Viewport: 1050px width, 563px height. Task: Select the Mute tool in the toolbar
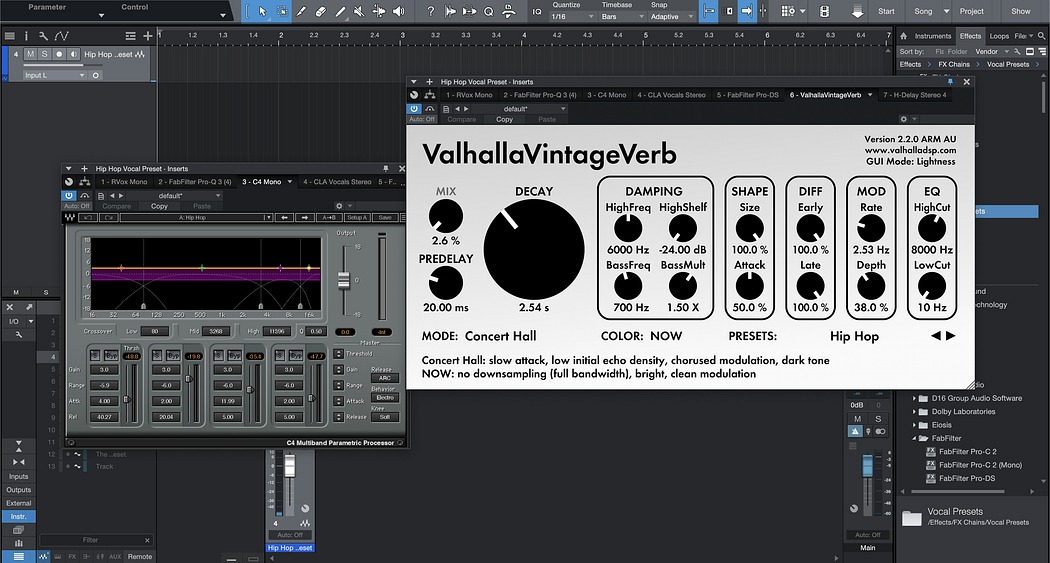[357, 11]
